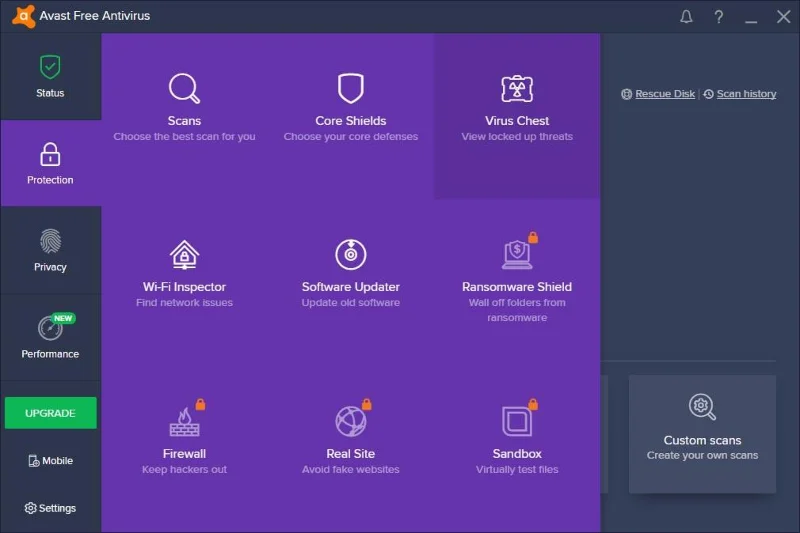
Task: Click the Protection padlock icon
Action: (x=50, y=154)
